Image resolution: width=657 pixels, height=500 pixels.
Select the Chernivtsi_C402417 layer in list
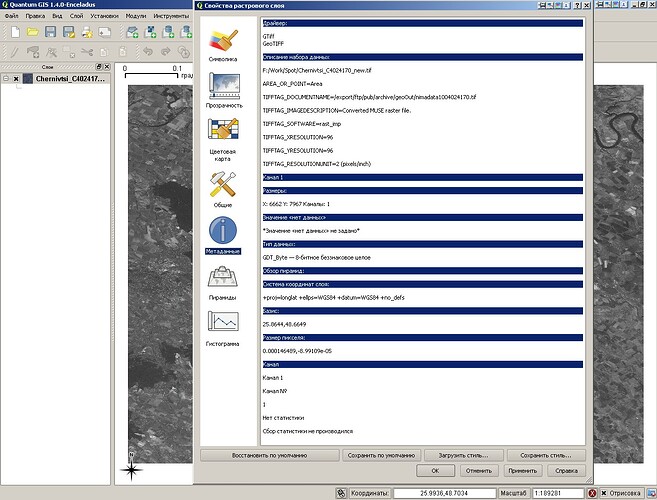pos(70,78)
